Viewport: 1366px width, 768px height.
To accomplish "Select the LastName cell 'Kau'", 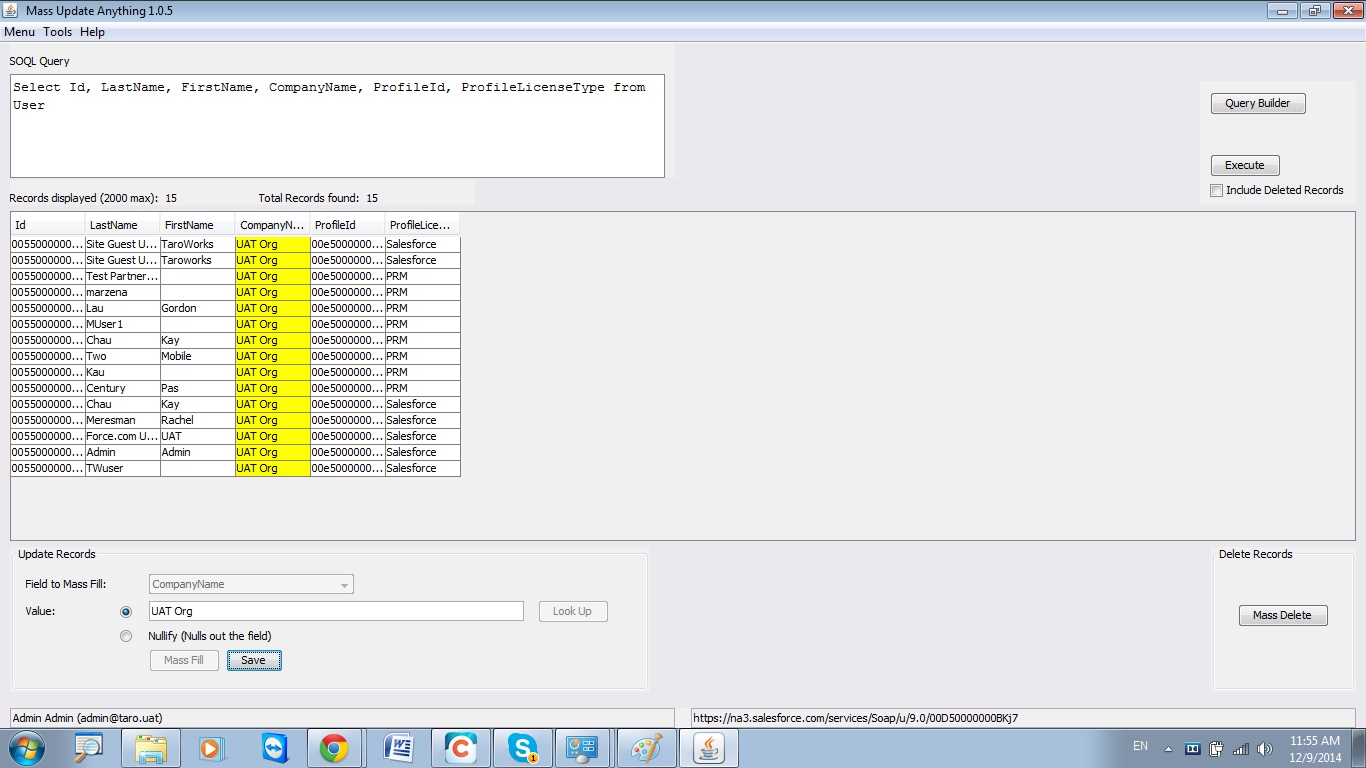I will coord(123,372).
